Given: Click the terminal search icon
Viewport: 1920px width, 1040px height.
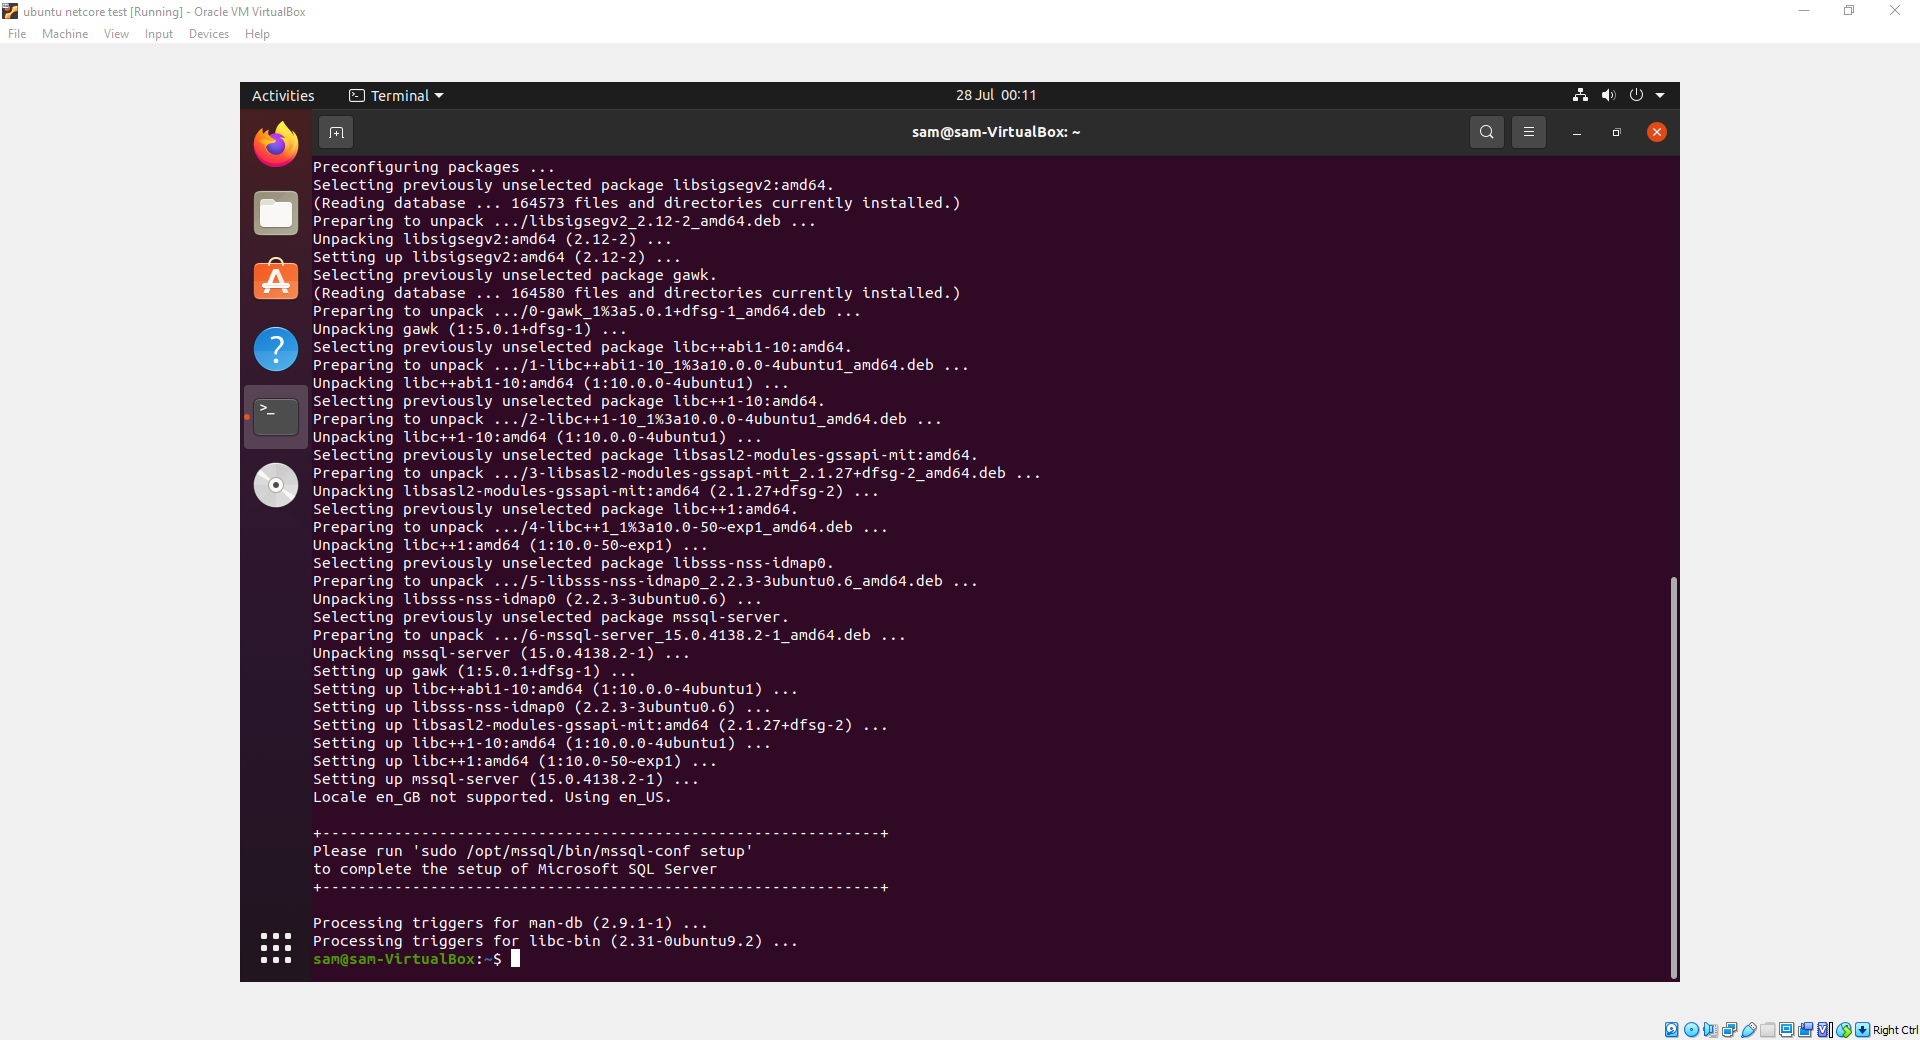Looking at the screenshot, I should [x=1487, y=132].
